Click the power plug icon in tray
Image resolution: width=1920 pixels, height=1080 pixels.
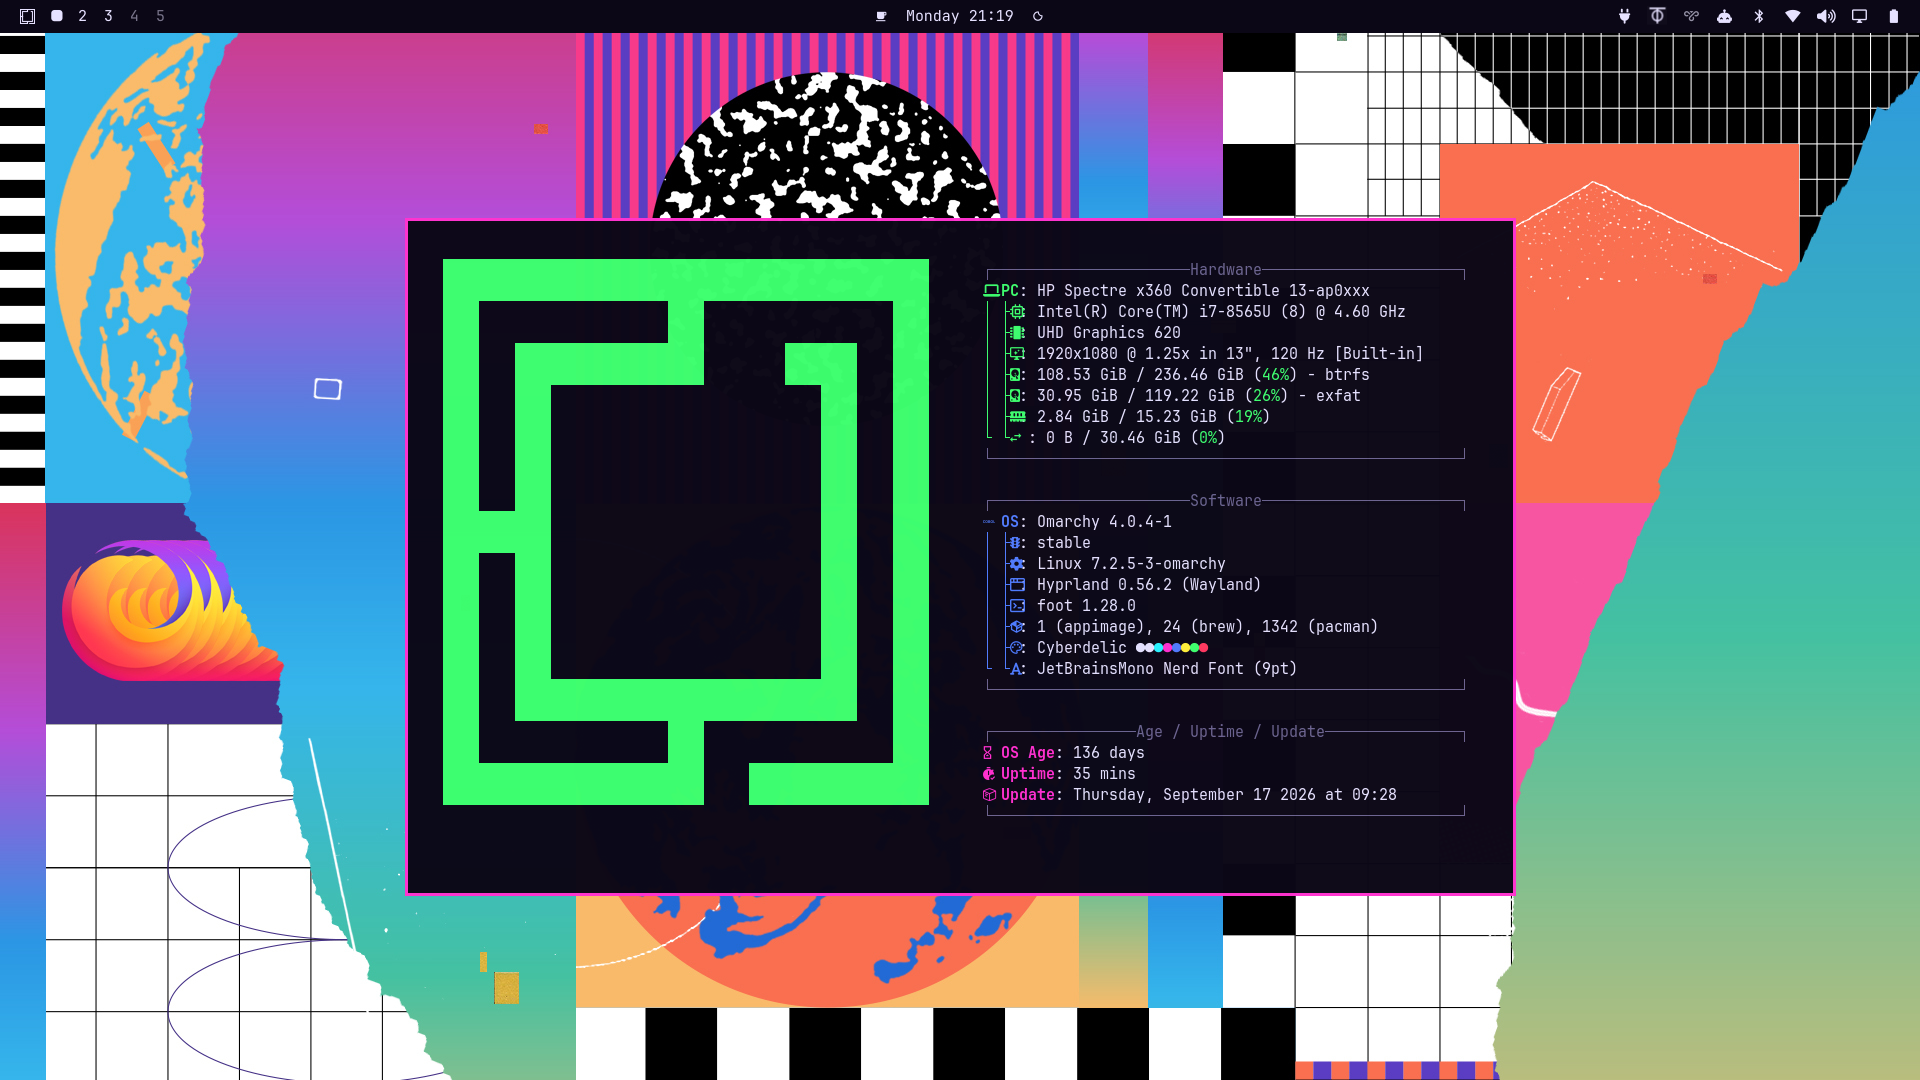click(x=1624, y=16)
